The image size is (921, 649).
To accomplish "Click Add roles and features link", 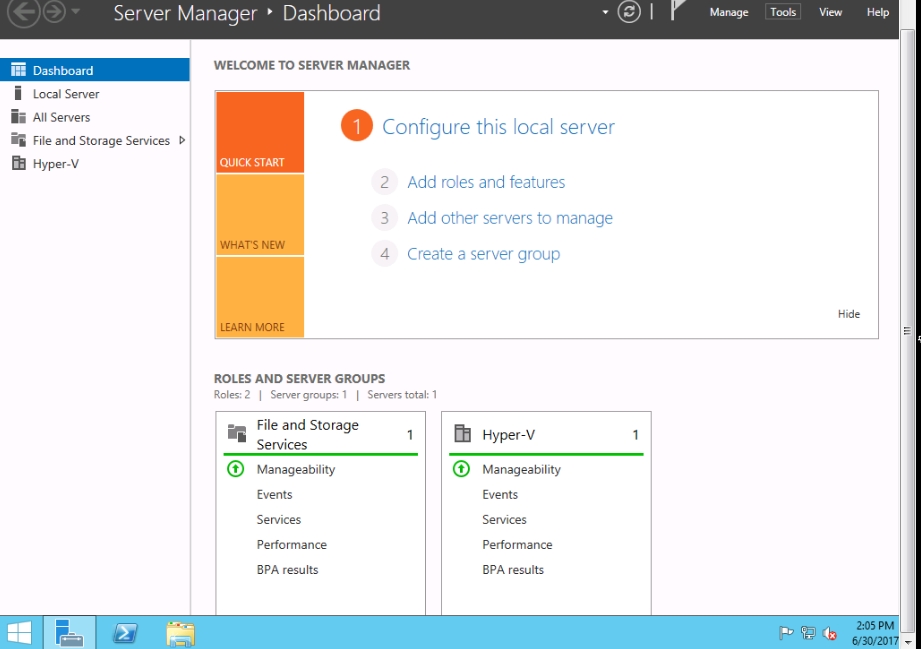I will click(x=486, y=182).
